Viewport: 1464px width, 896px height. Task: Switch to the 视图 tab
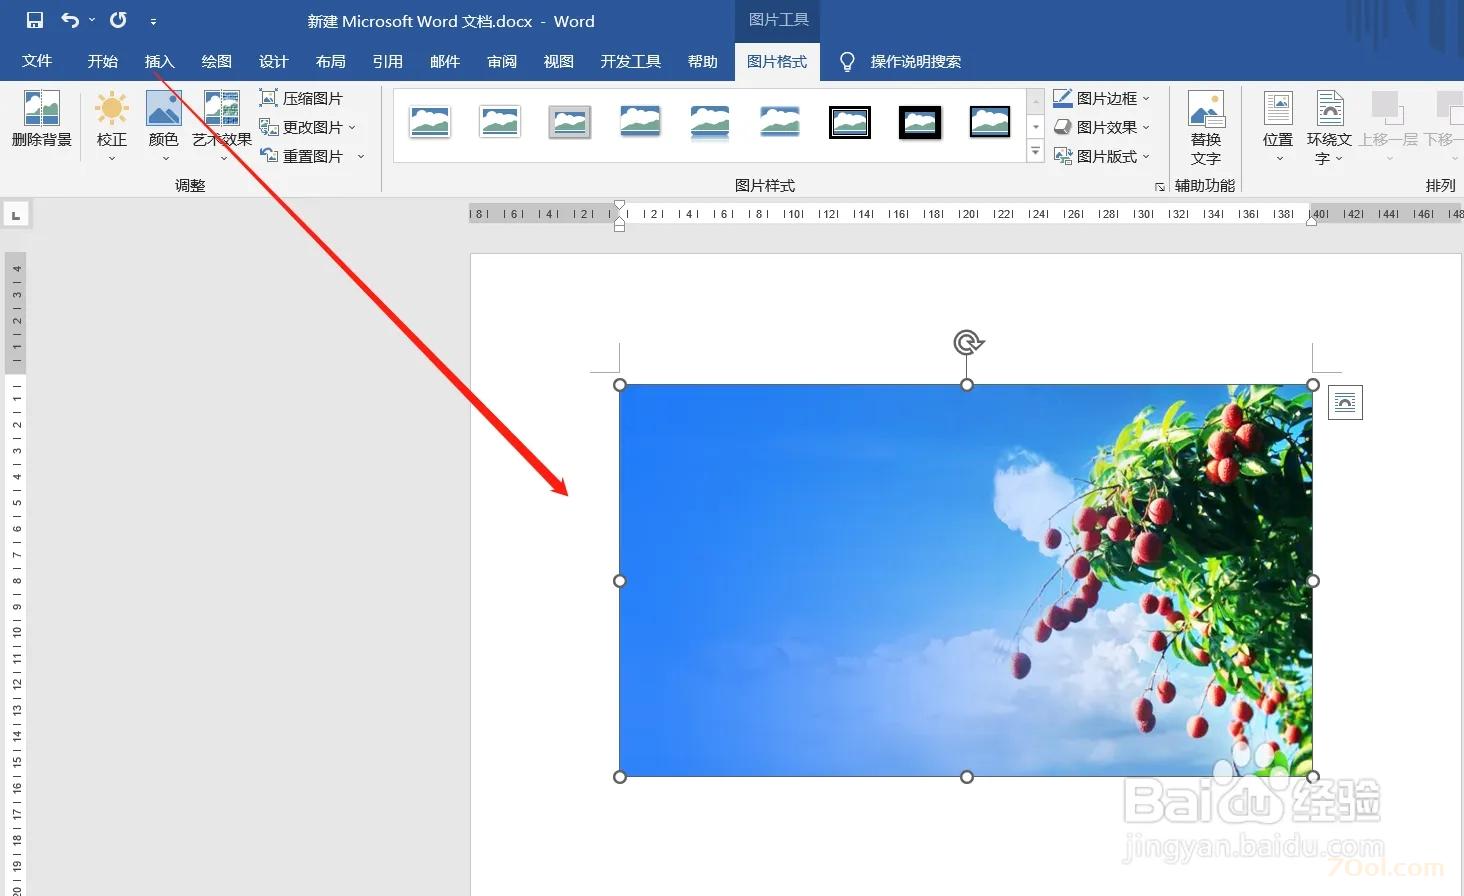pyautogui.click(x=559, y=61)
